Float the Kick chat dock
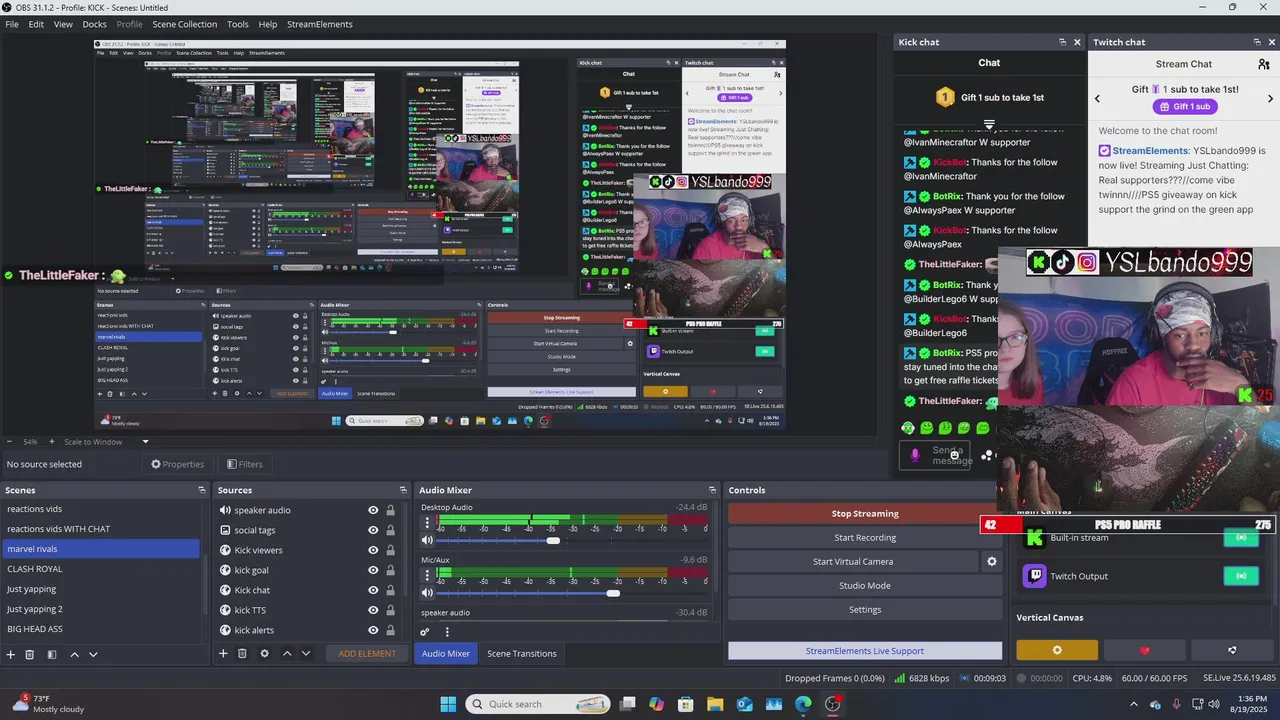Image resolution: width=1280 pixels, height=720 pixels. [1062, 42]
